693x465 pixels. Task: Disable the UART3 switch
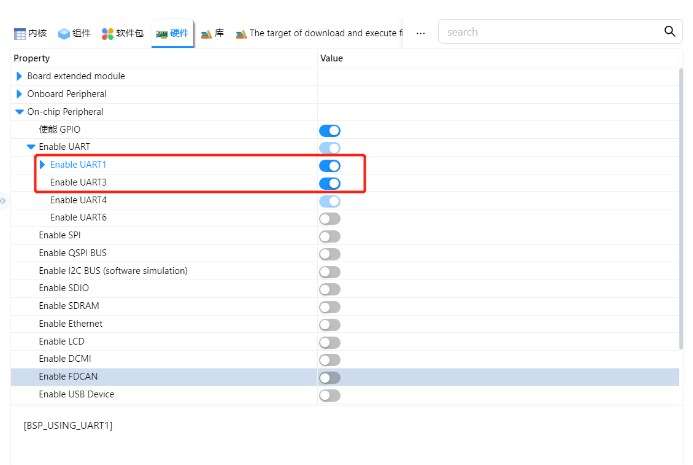(330, 183)
